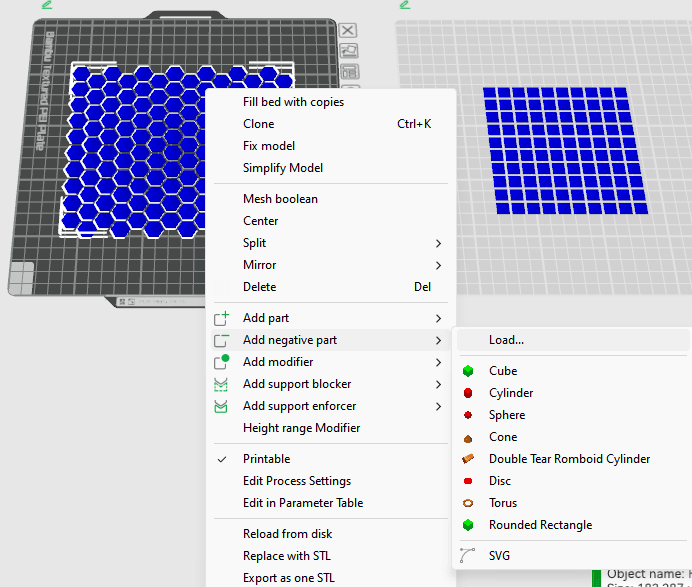Click the Ctrl+K shortcut label
The width and height of the screenshot is (692, 587).
pos(414,124)
